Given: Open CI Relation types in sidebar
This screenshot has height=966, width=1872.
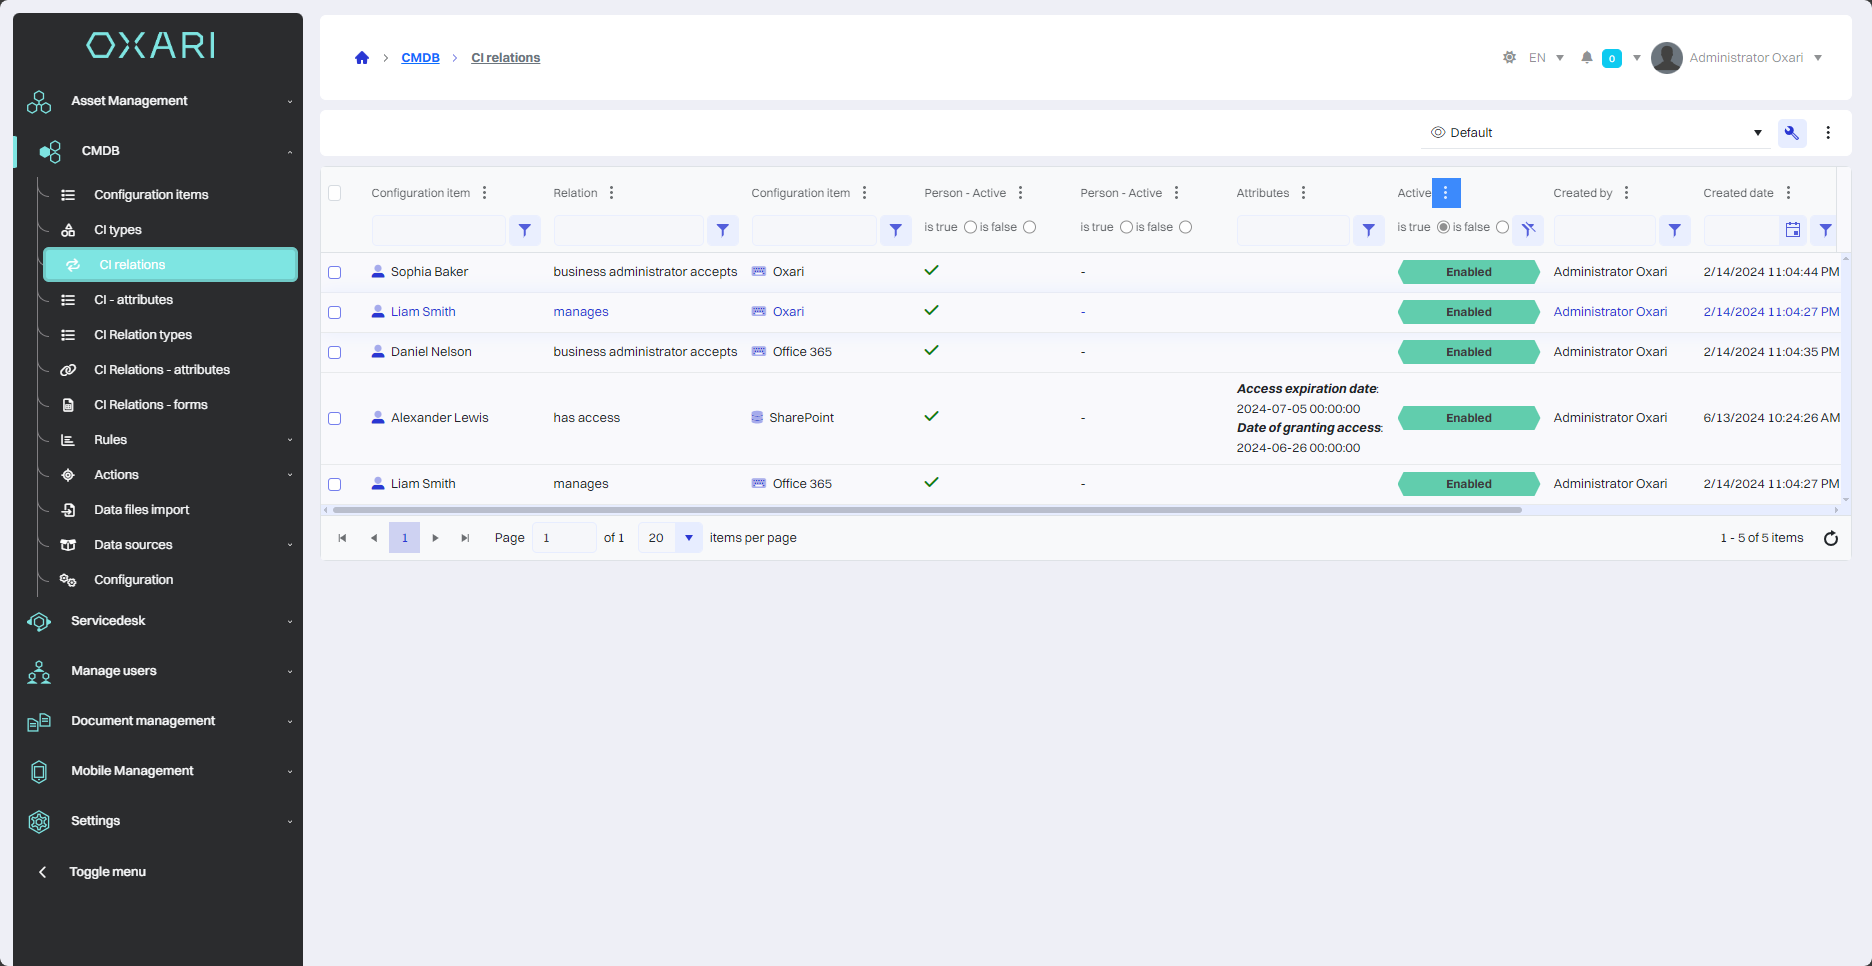Looking at the screenshot, I should click(x=143, y=335).
